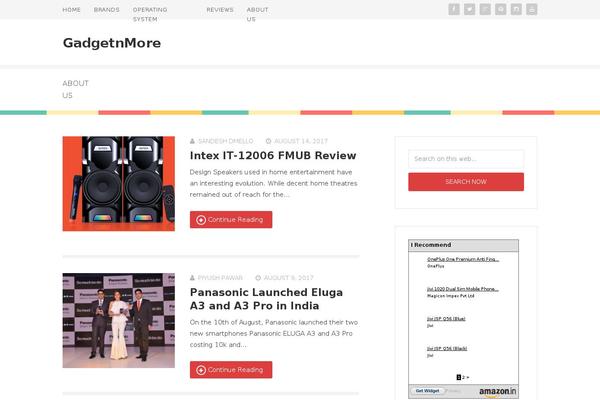This screenshot has height=400, width=600.
Task: Go to HOME in the top navigation
Action: 72,10
